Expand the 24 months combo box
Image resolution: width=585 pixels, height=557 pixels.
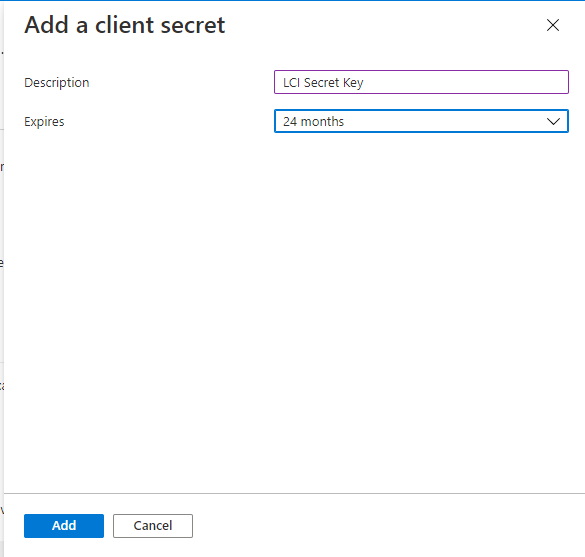point(421,121)
